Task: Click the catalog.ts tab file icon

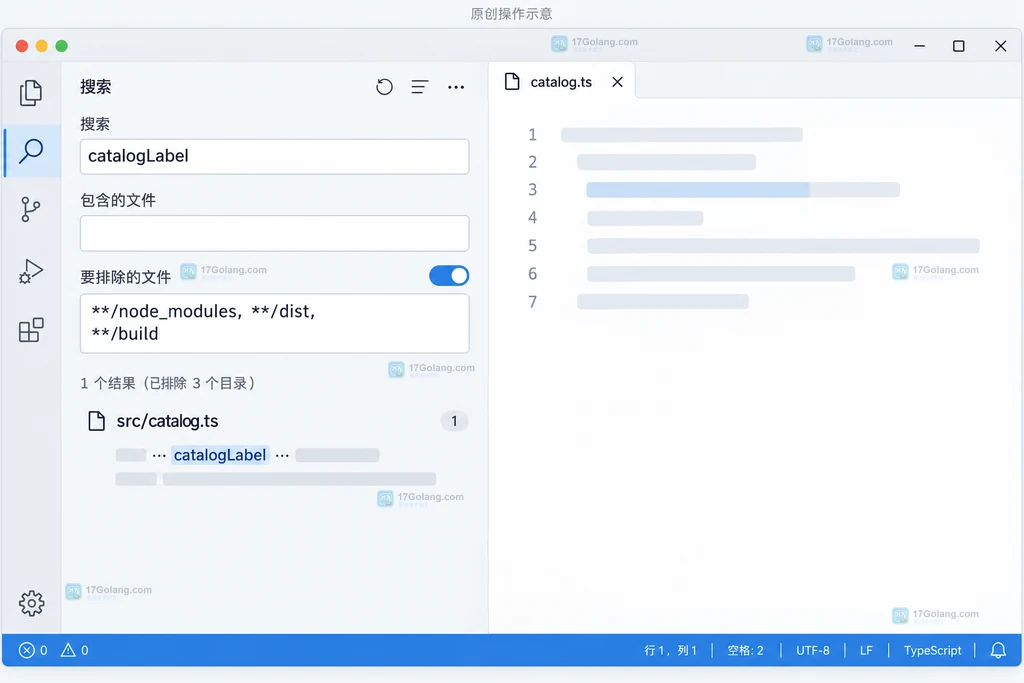Action: 512,82
